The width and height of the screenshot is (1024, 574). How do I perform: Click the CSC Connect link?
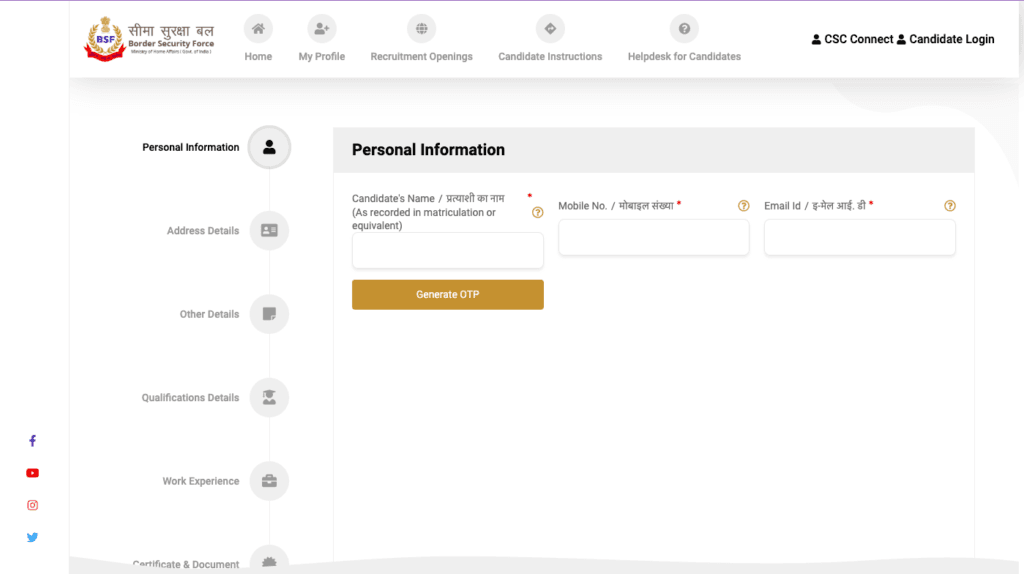pos(852,39)
